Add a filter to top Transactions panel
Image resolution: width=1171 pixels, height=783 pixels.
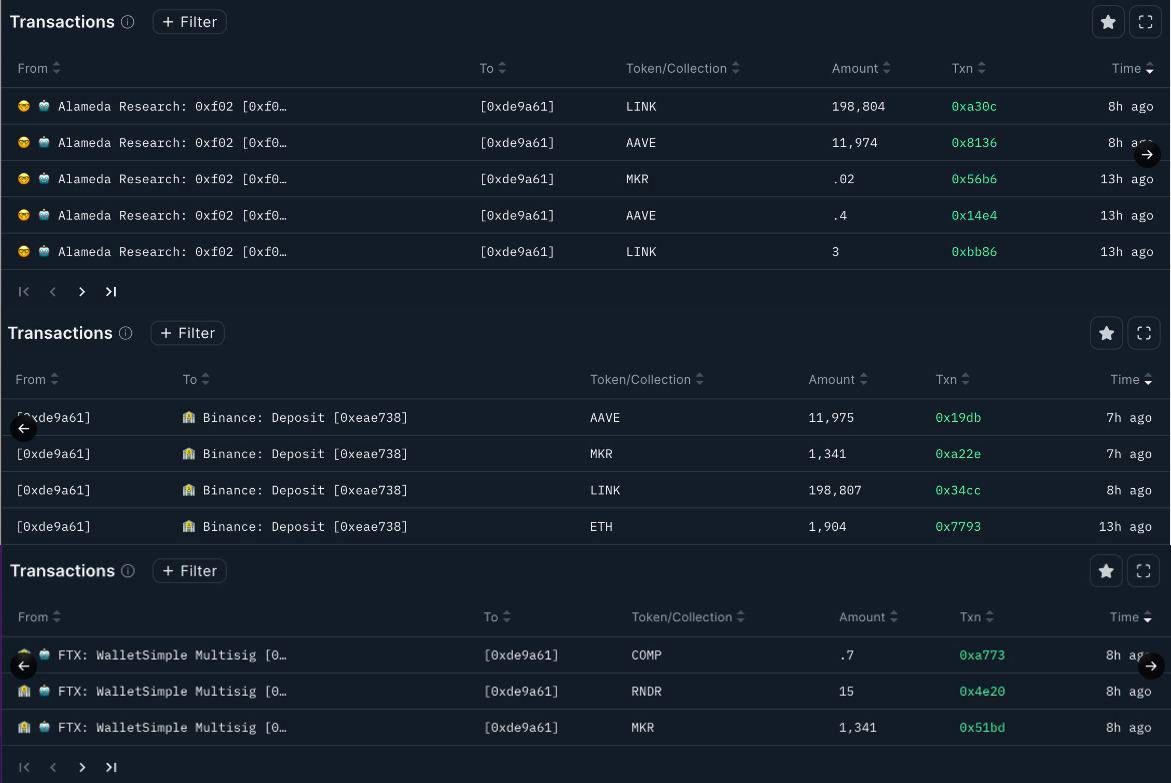point(189,22)
